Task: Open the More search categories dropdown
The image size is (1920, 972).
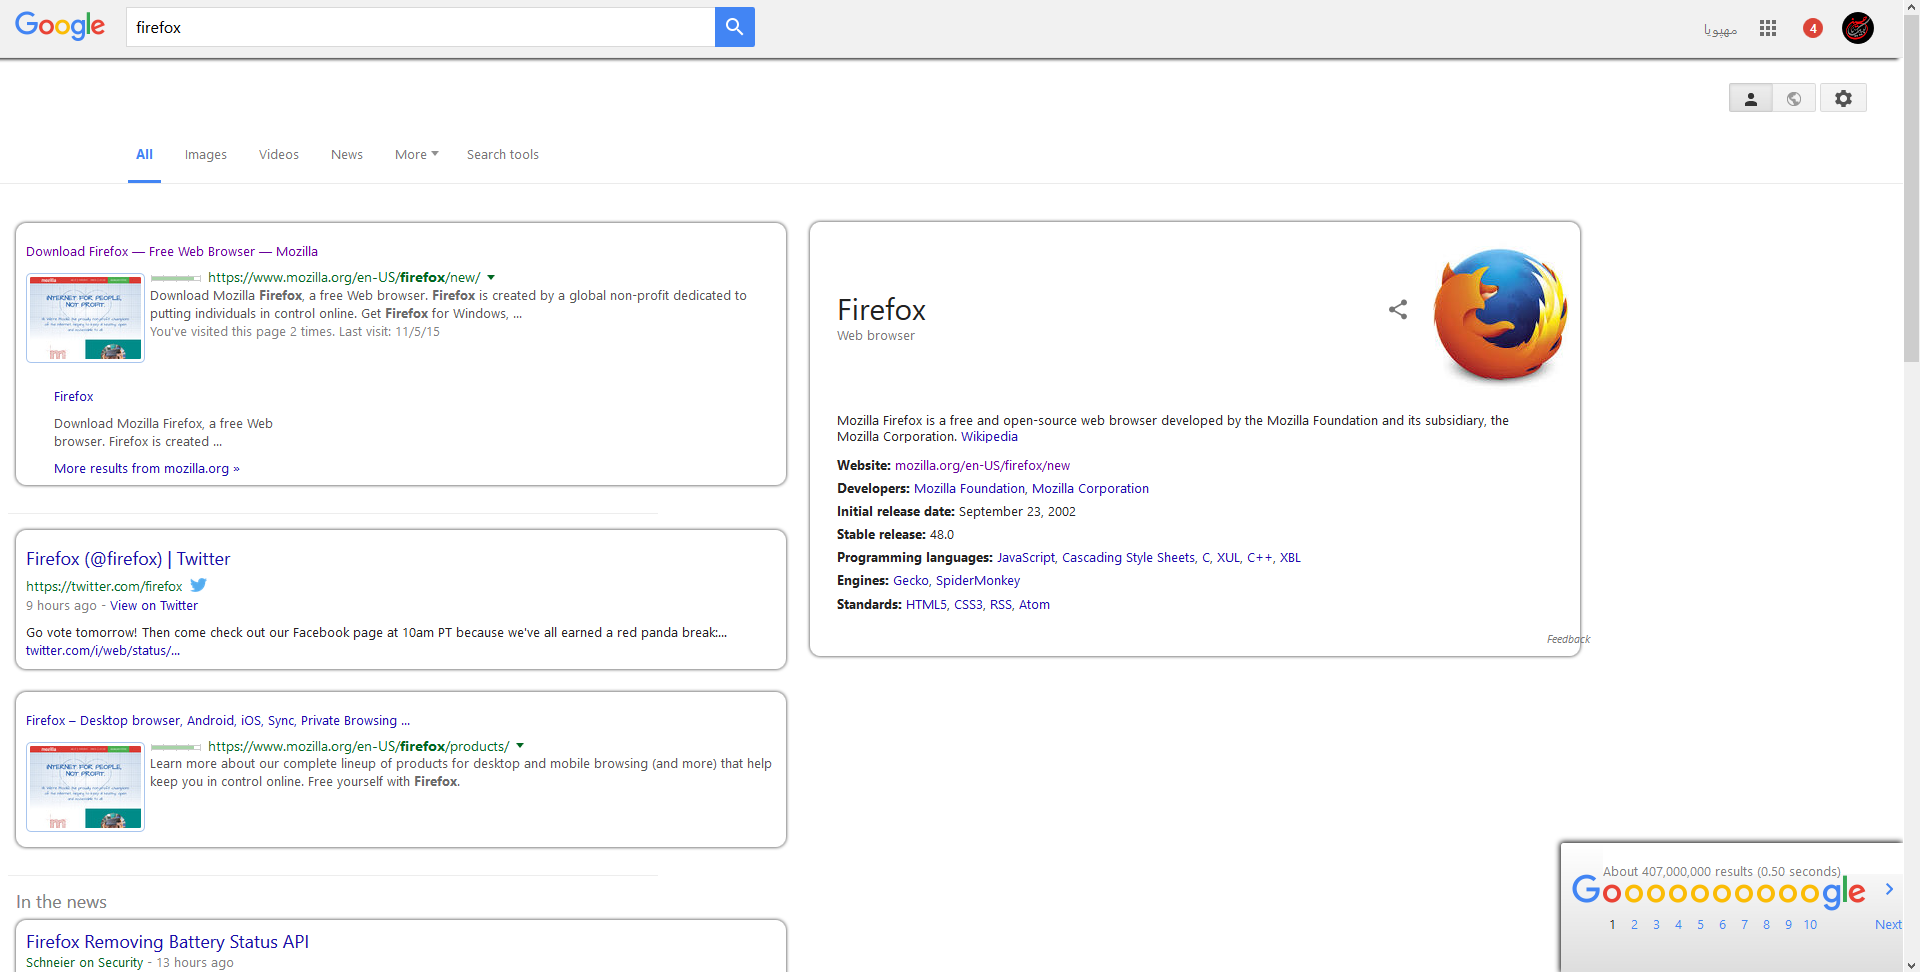Action: 416,155
